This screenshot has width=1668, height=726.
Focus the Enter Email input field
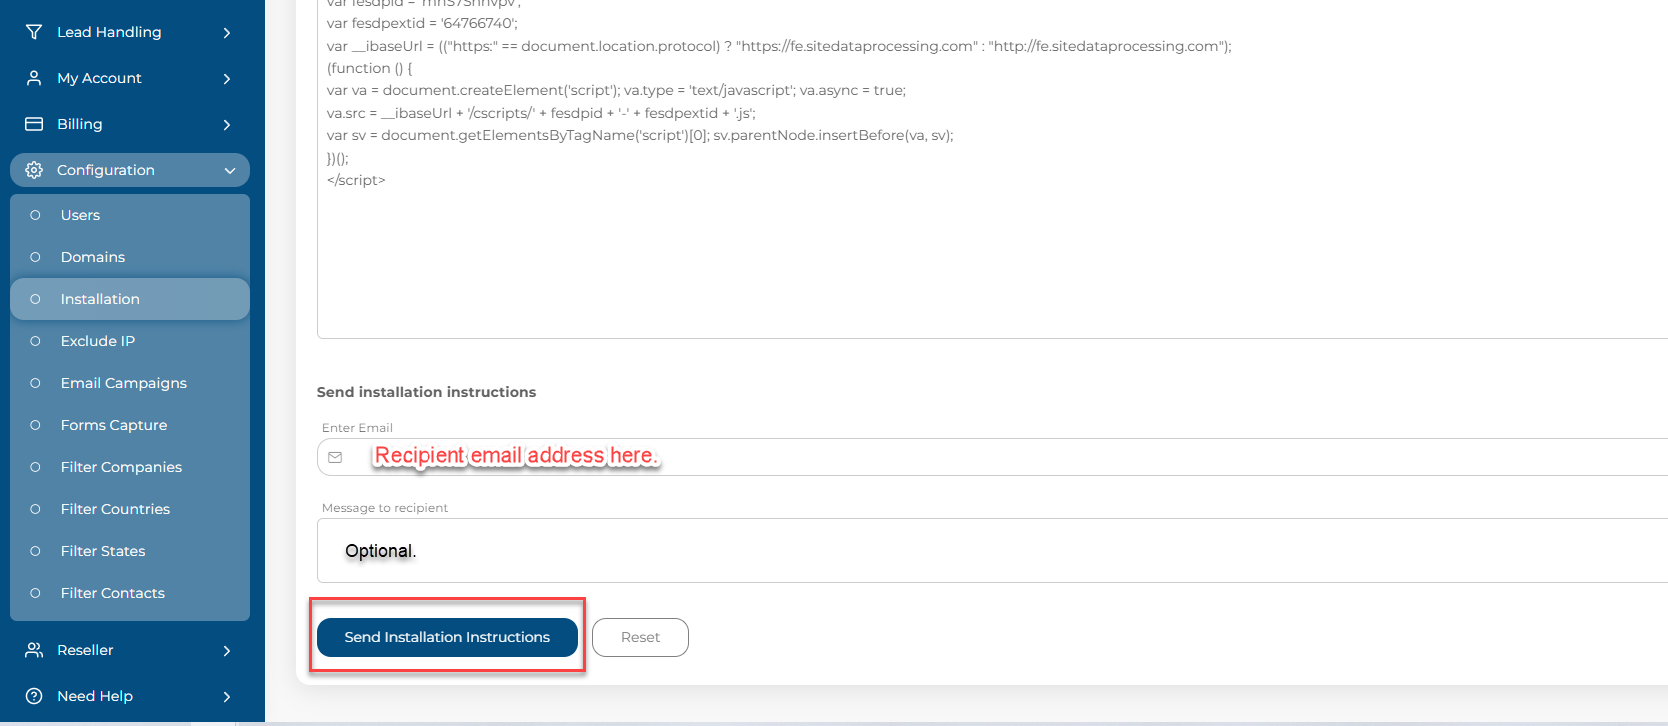click(x=992, y=457)
